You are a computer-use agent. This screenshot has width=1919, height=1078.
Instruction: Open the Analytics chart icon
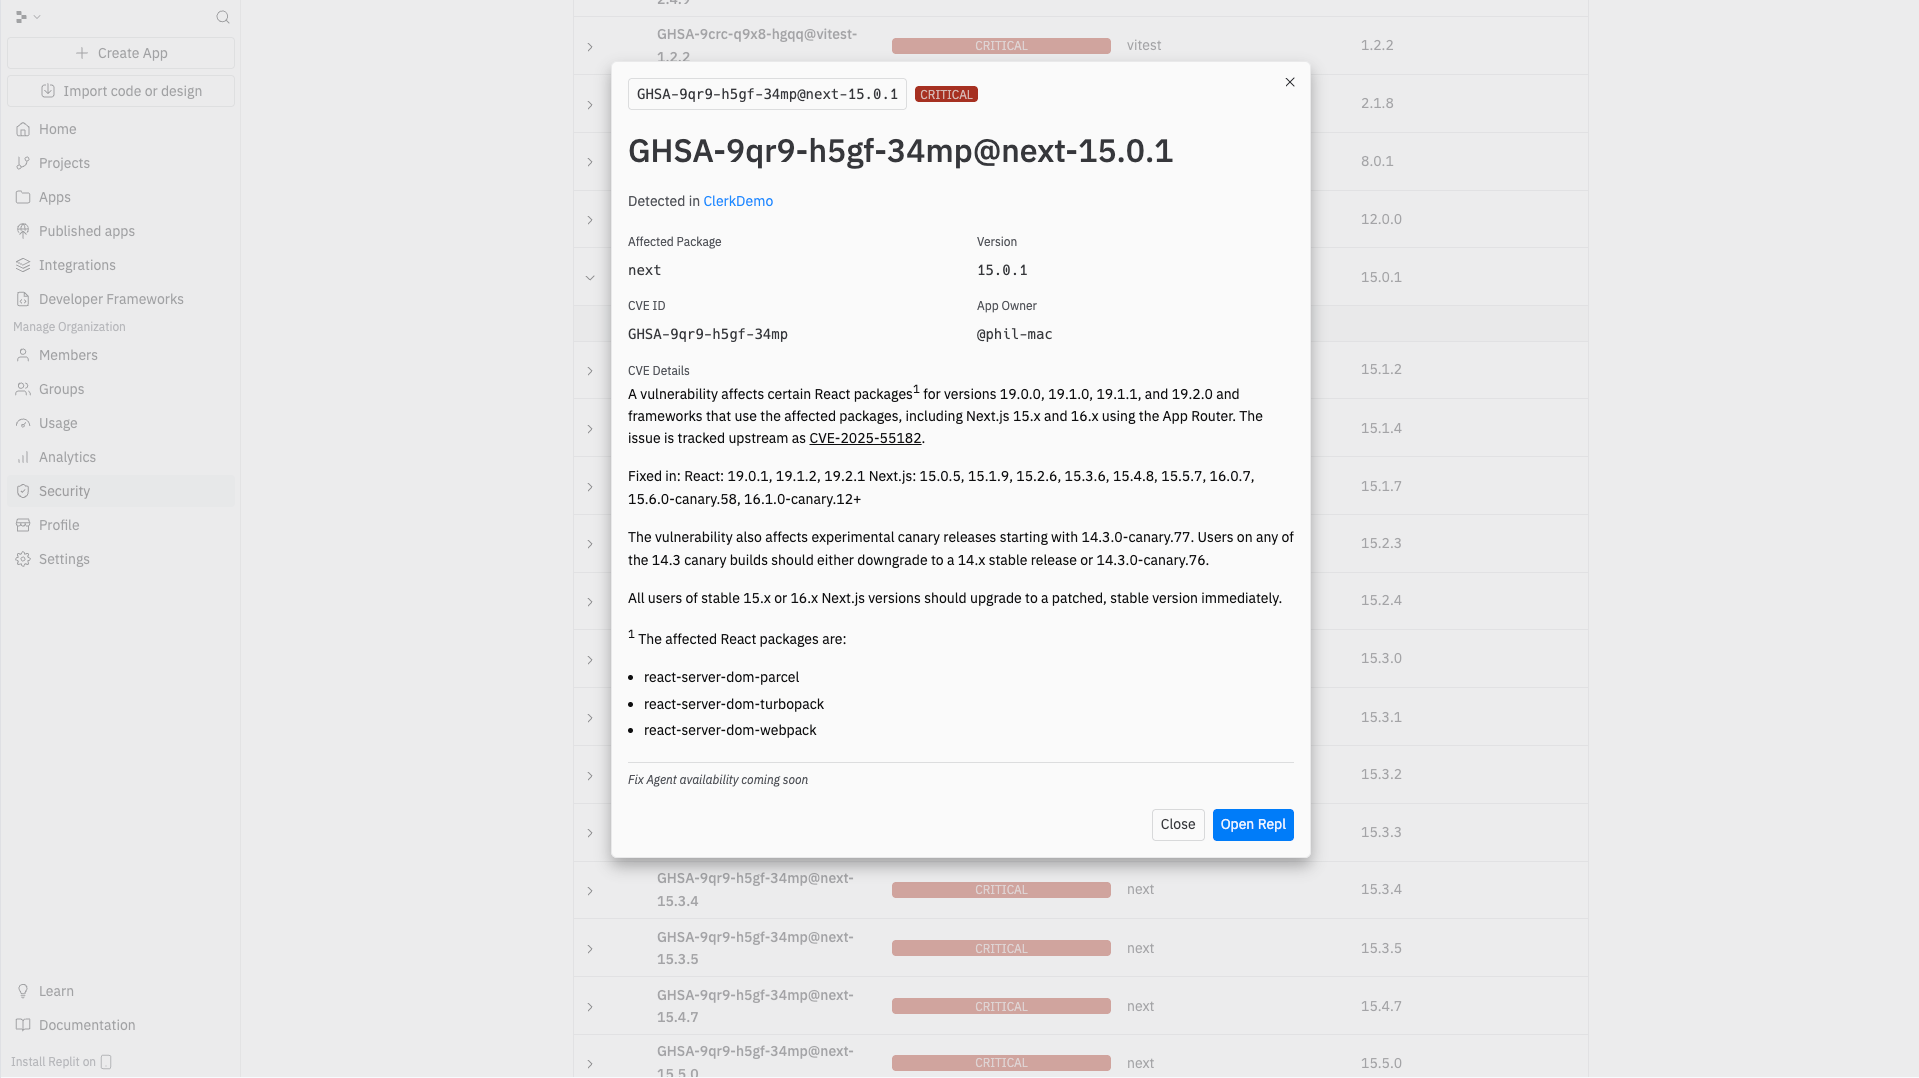tap(23, 457)
